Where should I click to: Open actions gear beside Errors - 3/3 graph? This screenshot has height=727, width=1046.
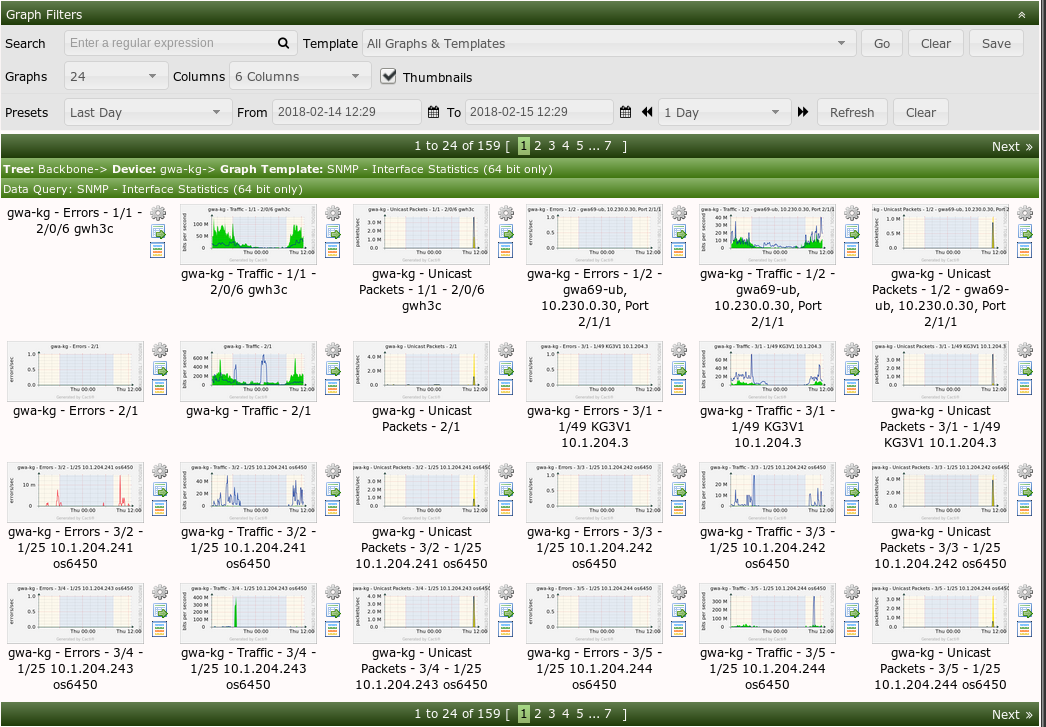tap(678, 472)
